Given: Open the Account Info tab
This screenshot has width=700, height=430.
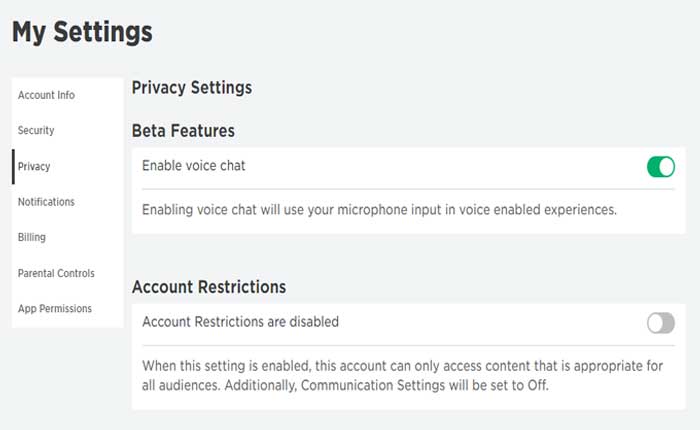Looking at the screenshot, I should (46, 95).
